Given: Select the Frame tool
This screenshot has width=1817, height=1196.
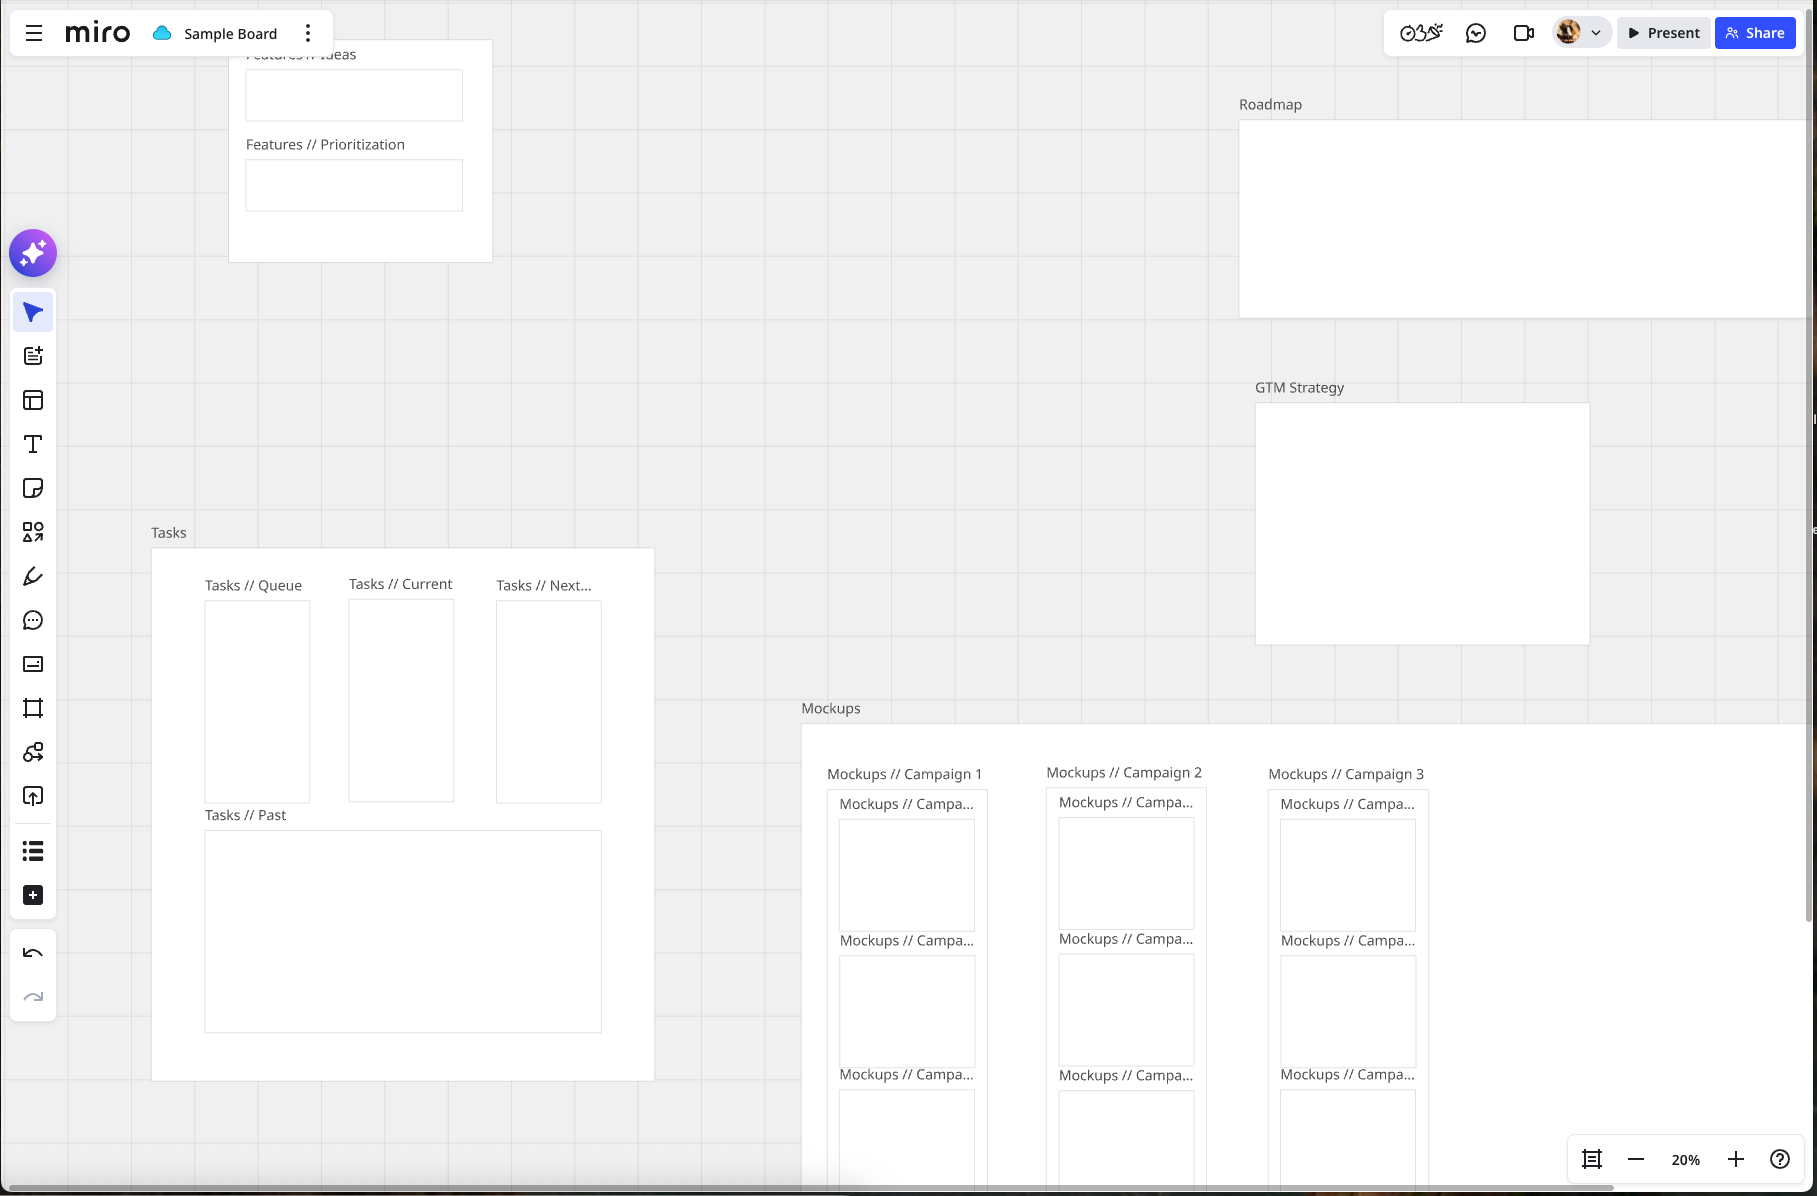Looking at the screenshot, I should (x=33, y=708).
